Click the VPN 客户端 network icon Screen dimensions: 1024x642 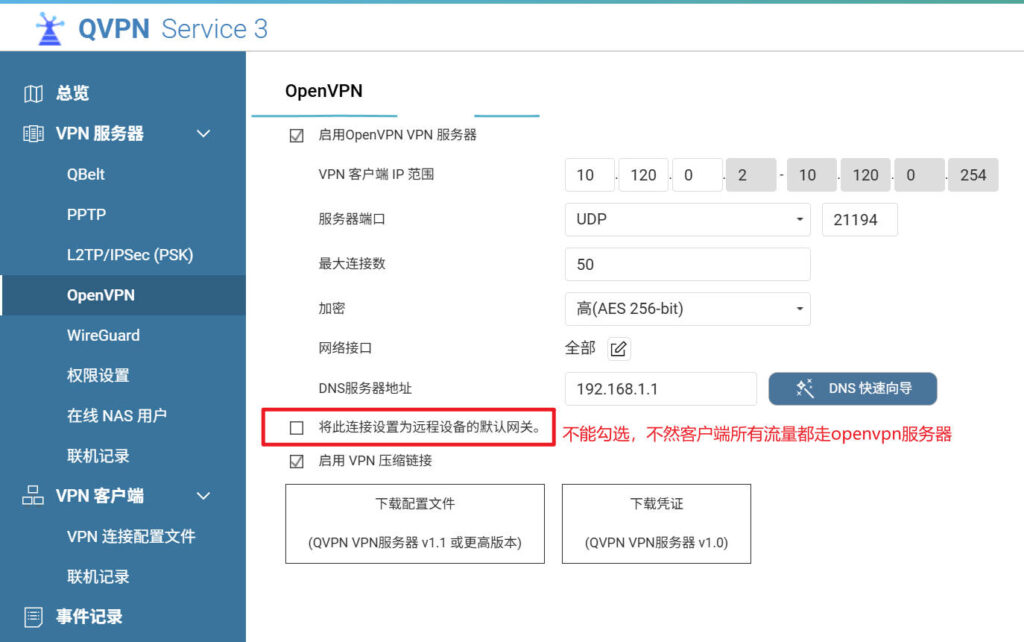(x=33, y=496)
